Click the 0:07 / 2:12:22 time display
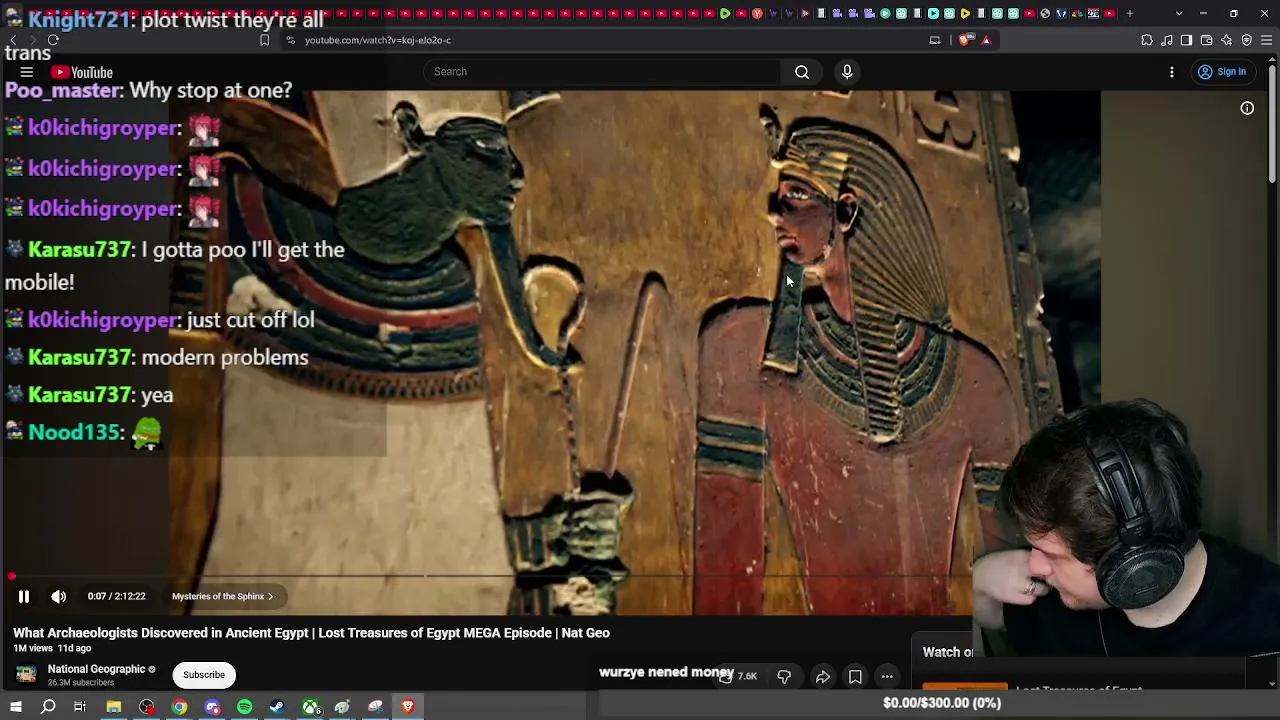This screenshot has height=720, width=1280. point(116,597)
